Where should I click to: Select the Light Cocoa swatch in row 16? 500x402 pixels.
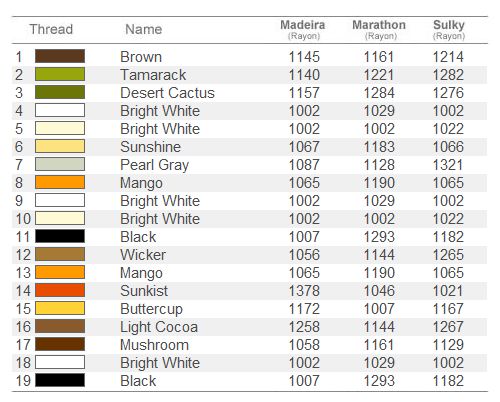pos(60,326)
